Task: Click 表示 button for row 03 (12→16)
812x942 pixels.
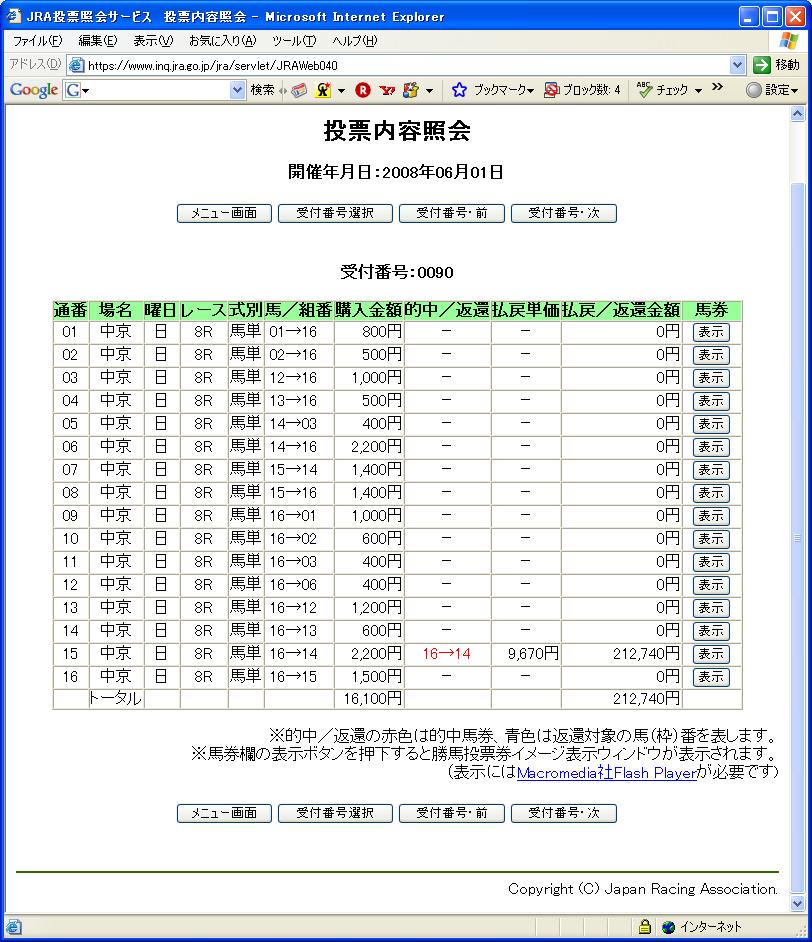Action: (711, 378)
